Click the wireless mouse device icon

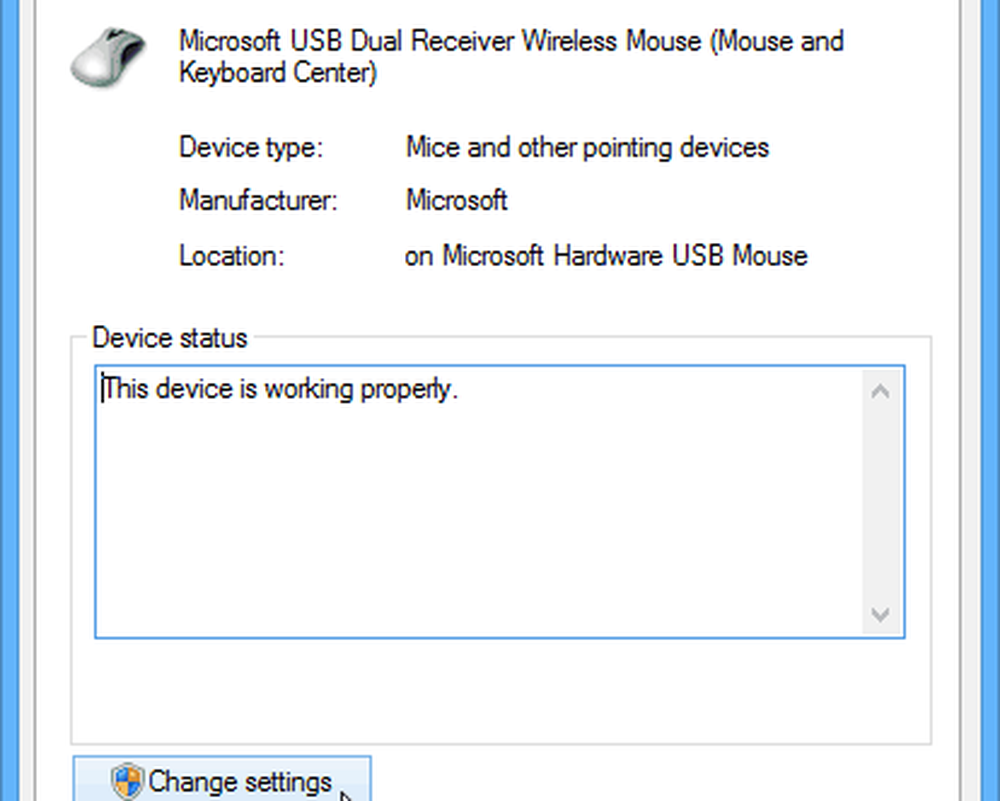point(107,59)
